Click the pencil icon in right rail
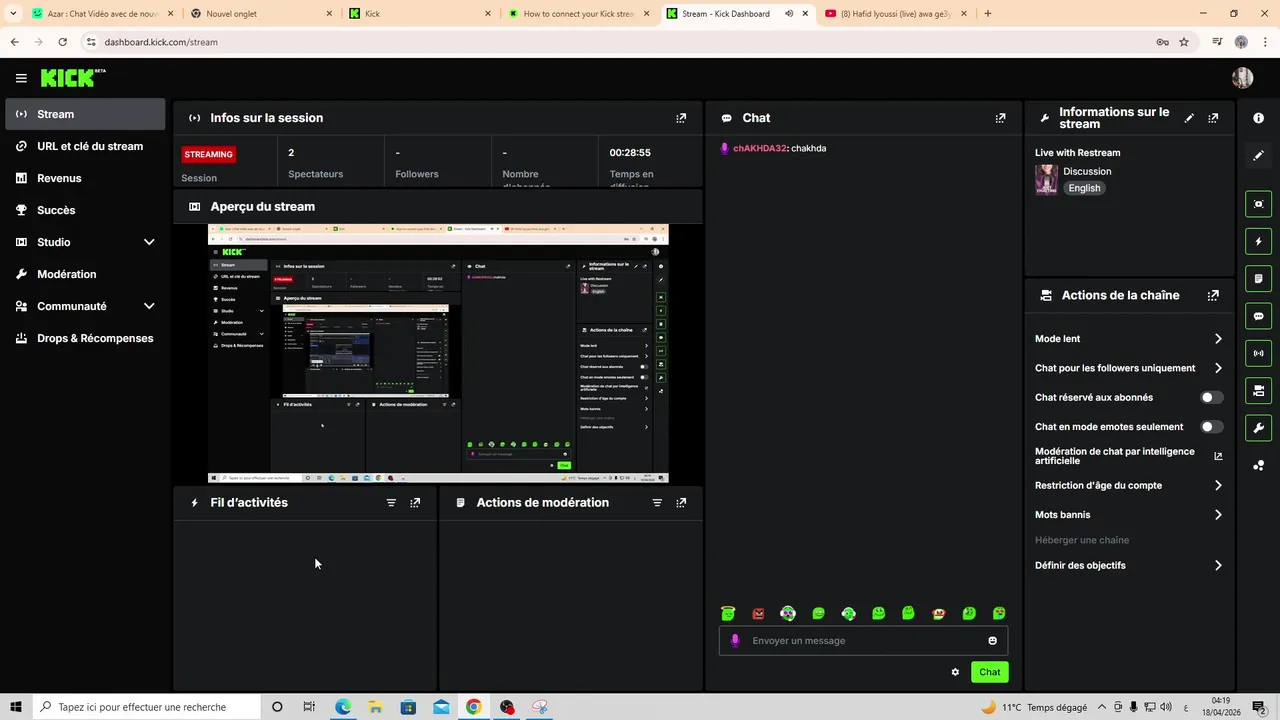This screenshot has height=720, width=1280. coord(1258,156)
